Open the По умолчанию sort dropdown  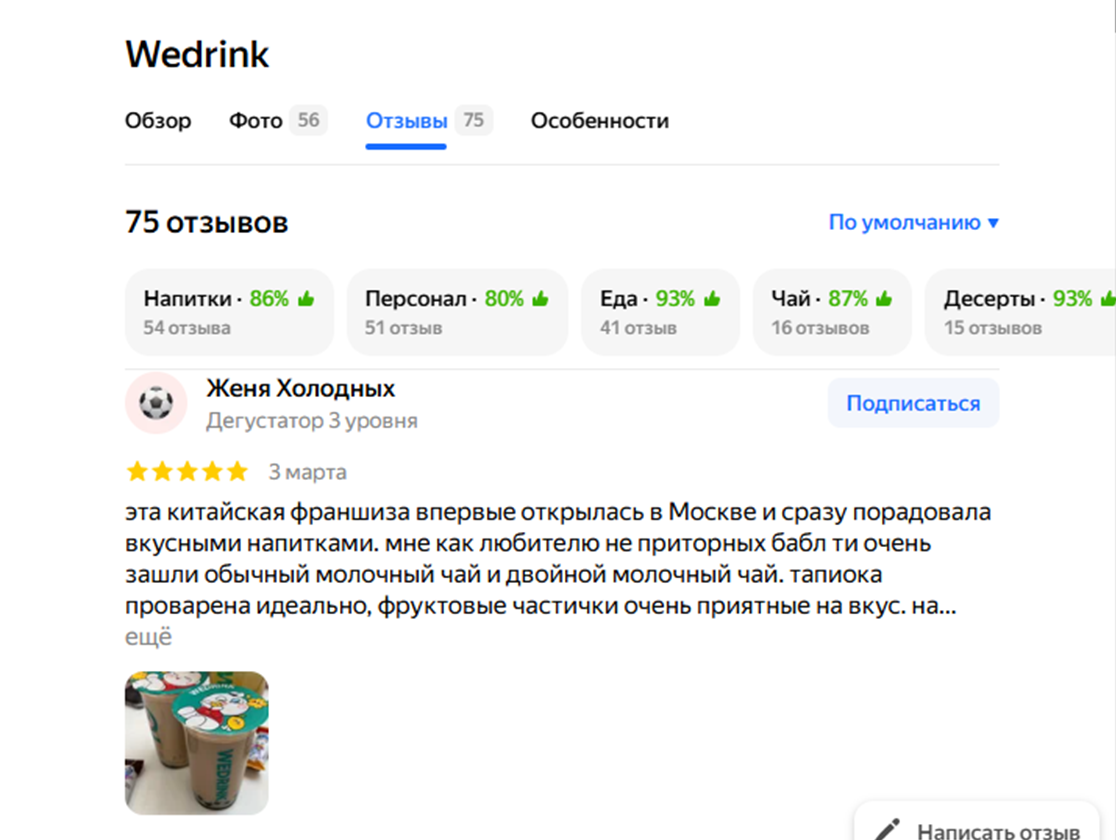point(914,222)
